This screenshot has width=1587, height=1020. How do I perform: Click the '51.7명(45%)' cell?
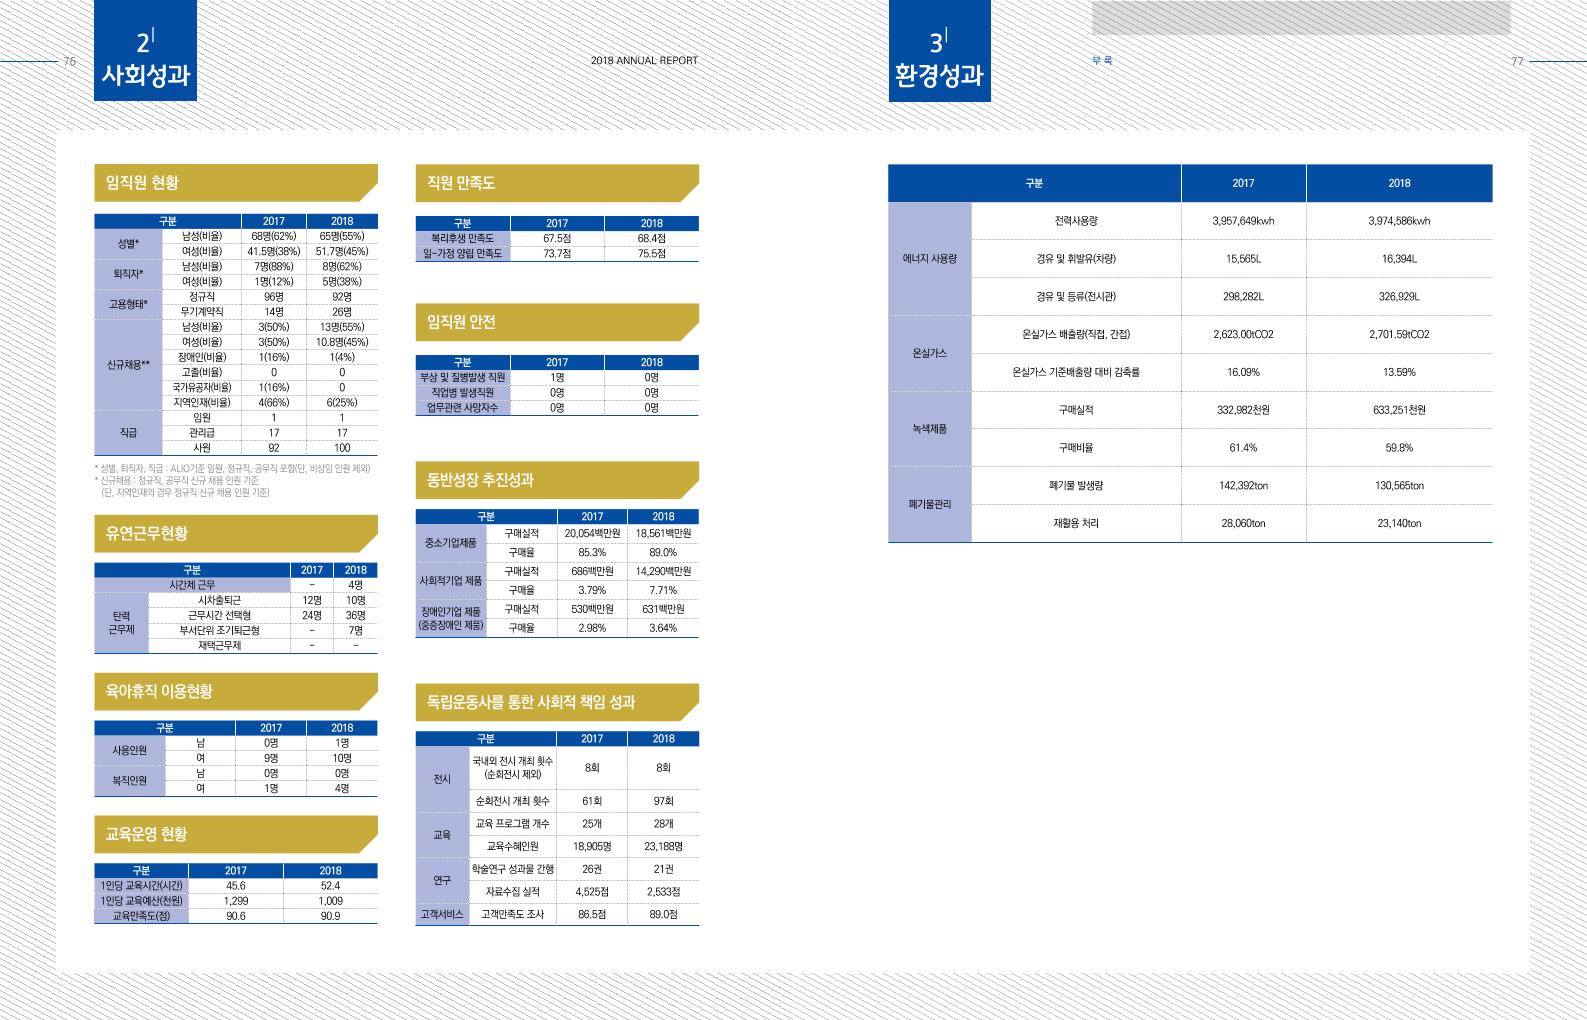(x=342, y=252)
